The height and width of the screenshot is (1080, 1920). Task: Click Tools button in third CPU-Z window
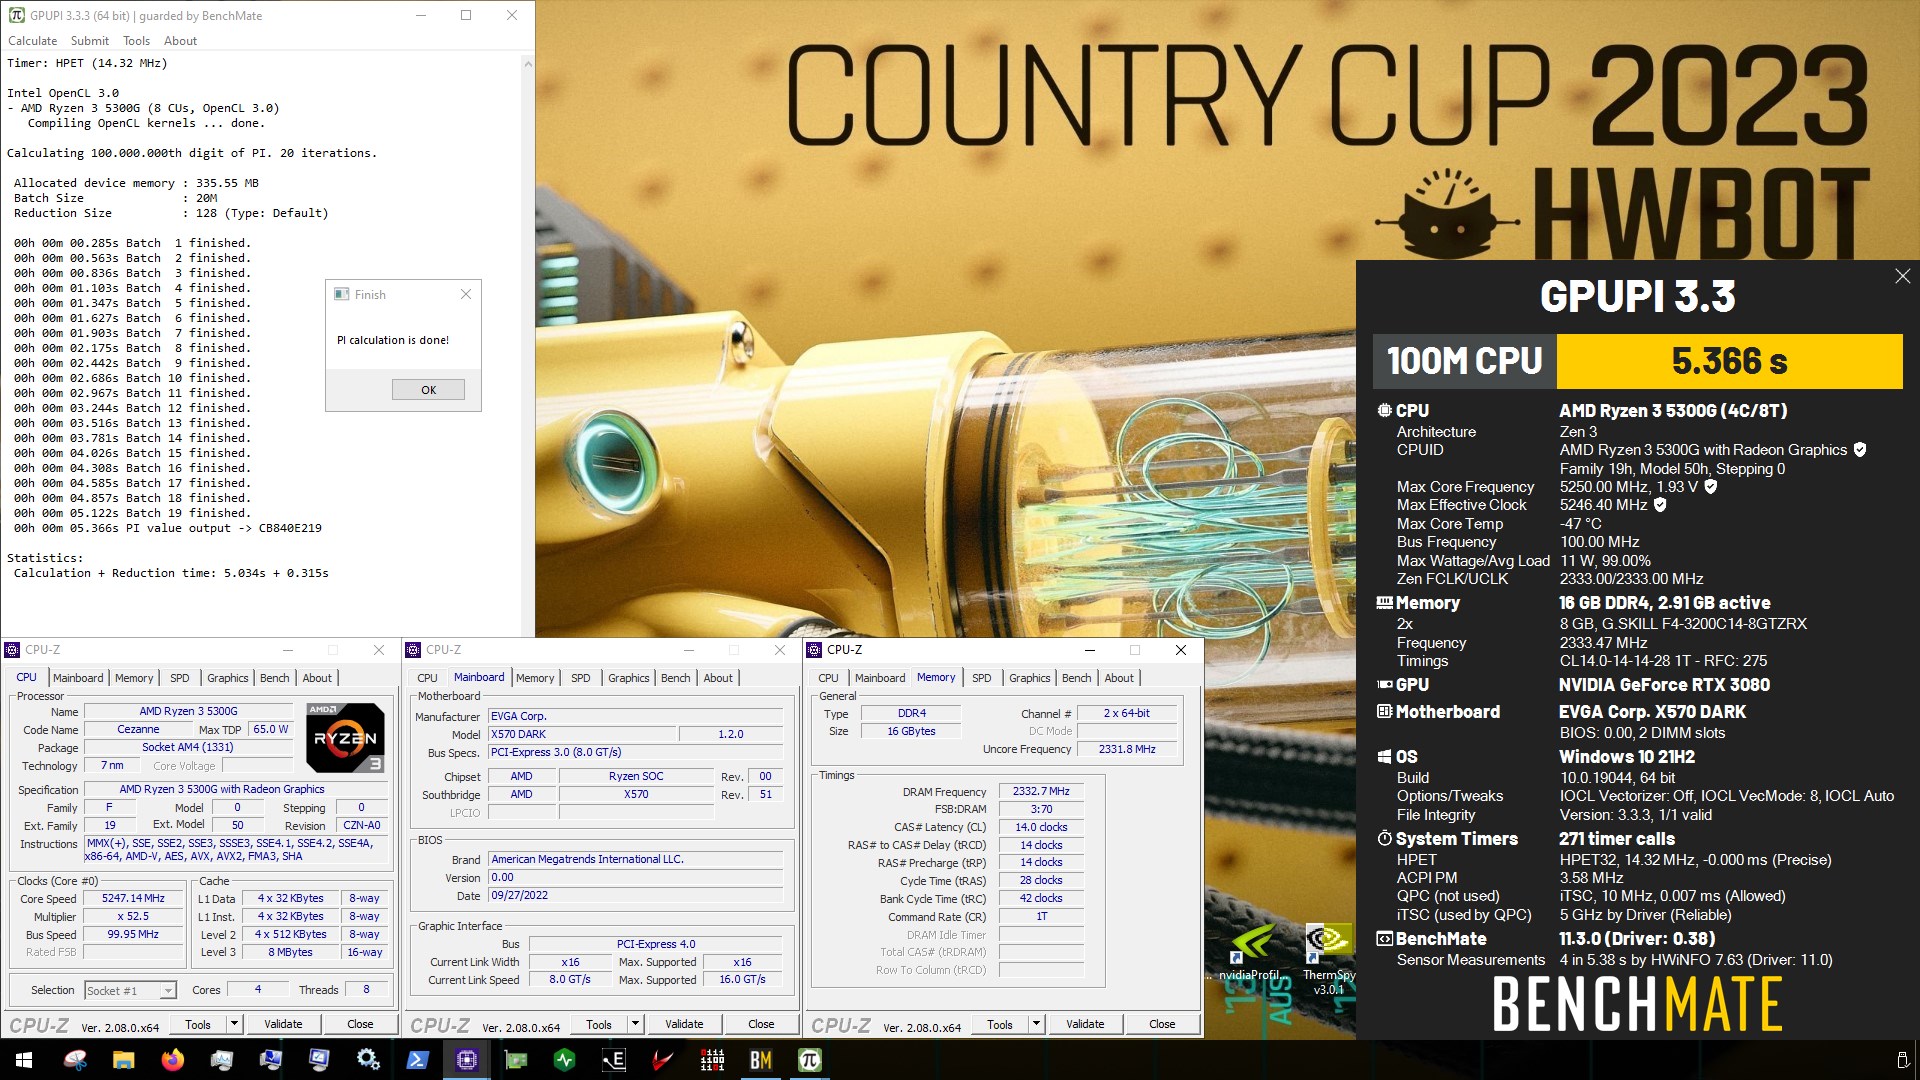(1000, 1024)
